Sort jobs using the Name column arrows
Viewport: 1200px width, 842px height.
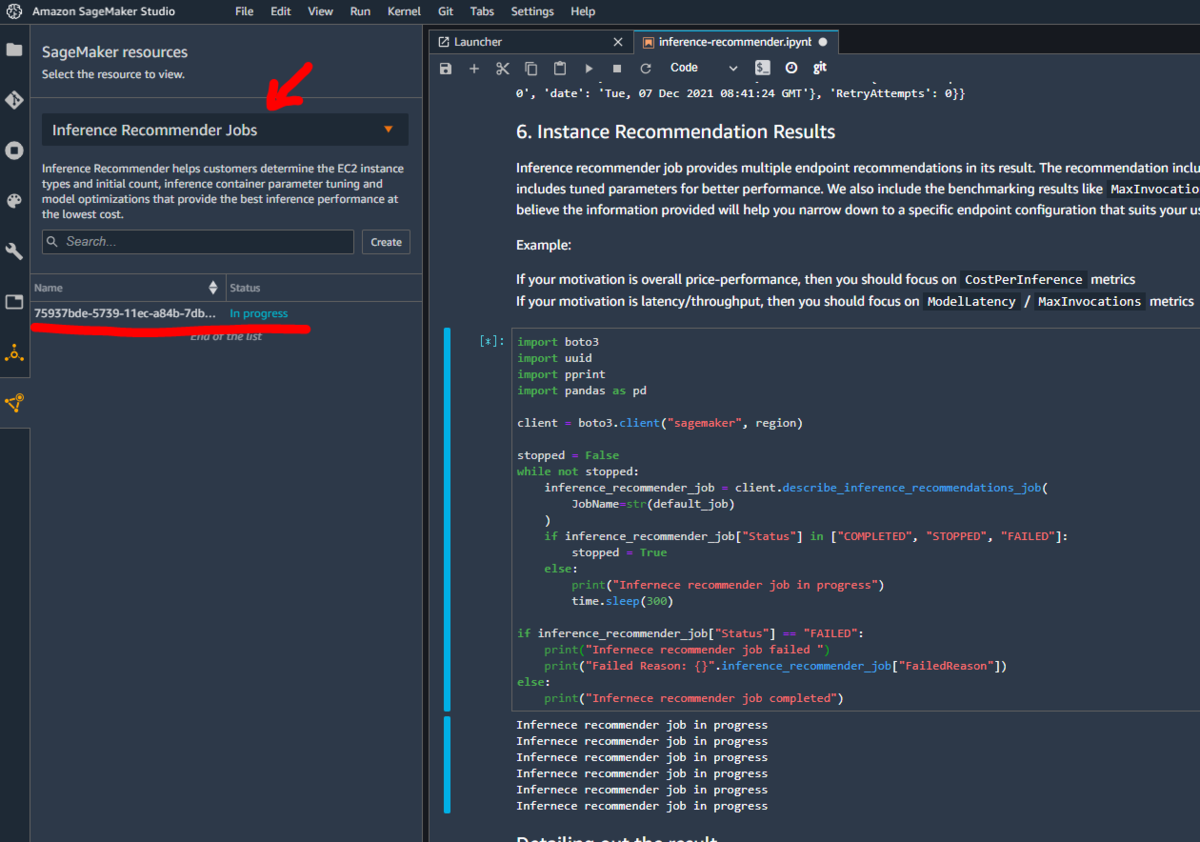pos(212,288)
